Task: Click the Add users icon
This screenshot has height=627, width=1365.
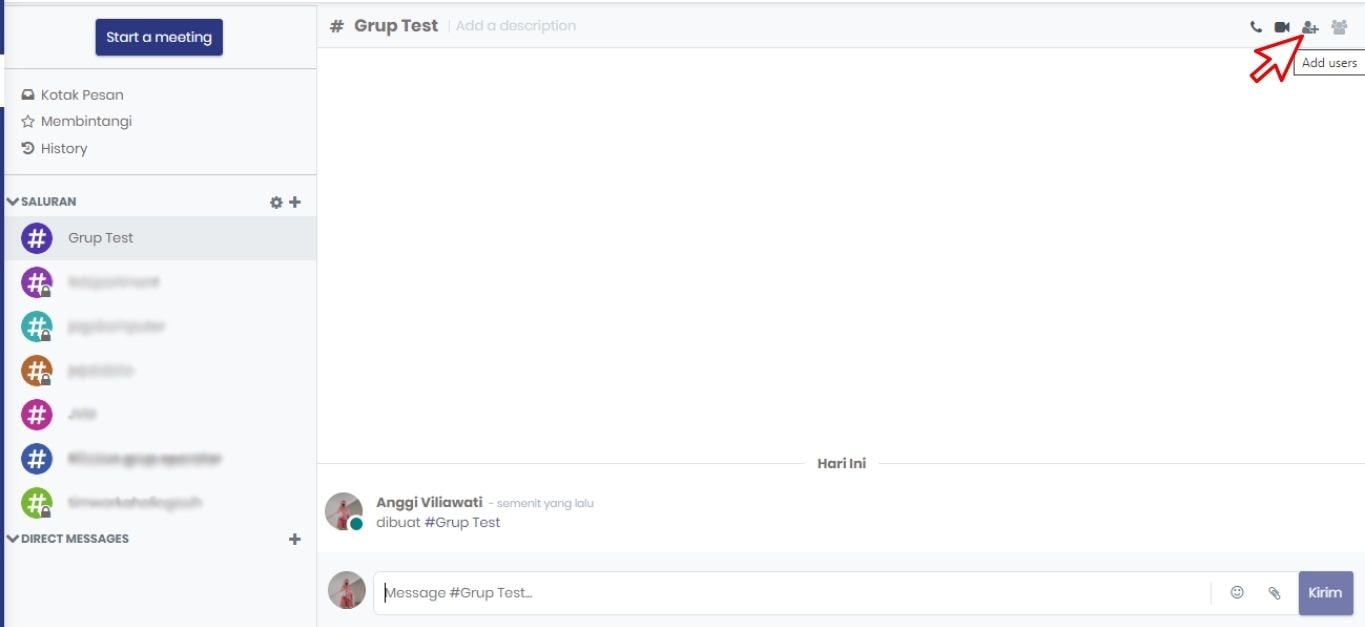Action: click(1310, 27)
